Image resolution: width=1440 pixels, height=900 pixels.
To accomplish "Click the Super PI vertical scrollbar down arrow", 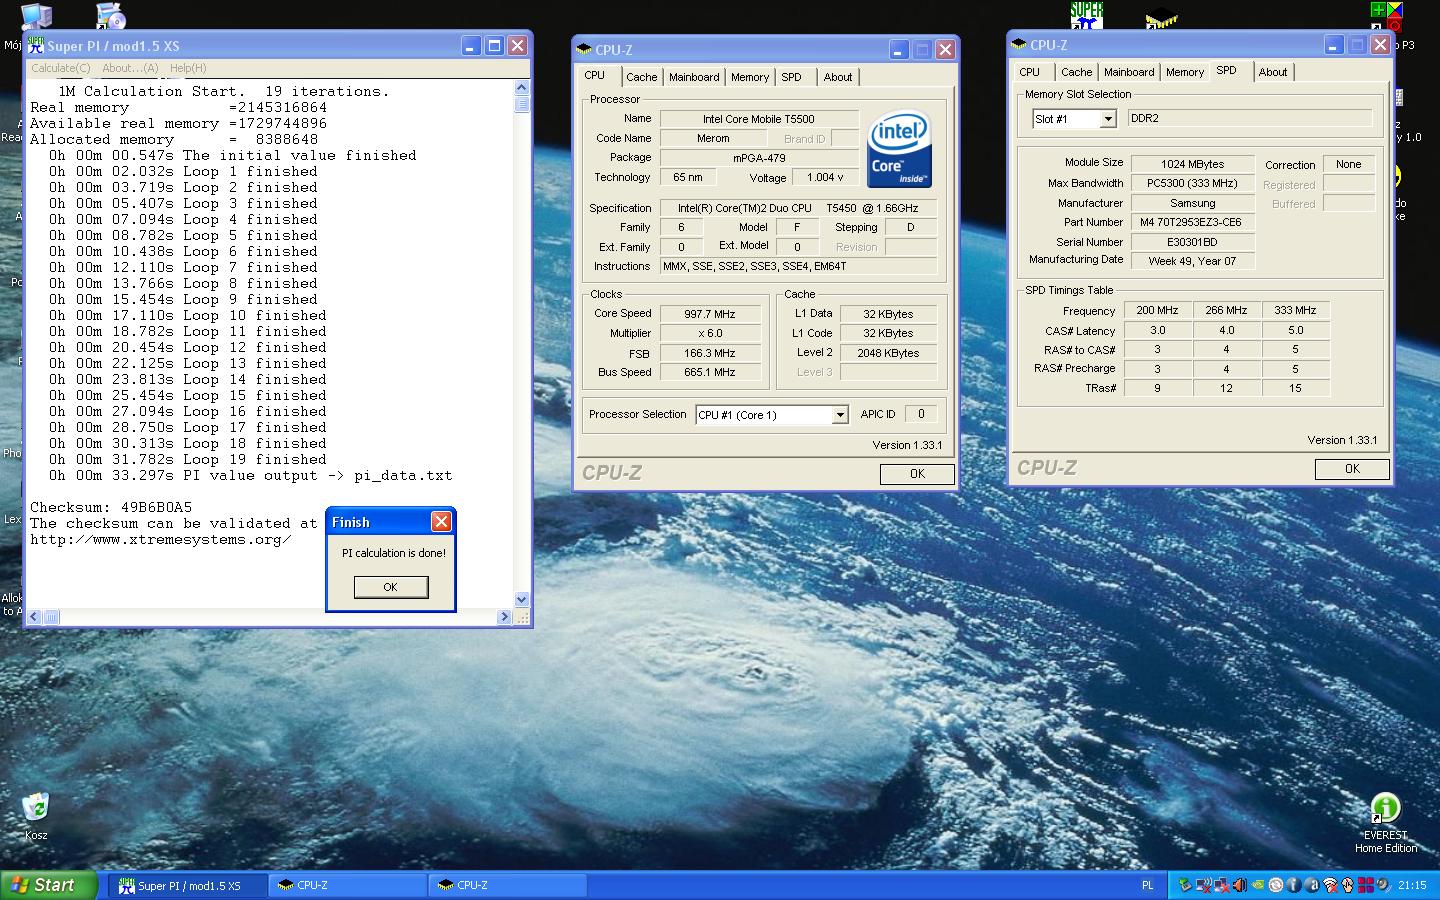I will pyautogui.click(x=521, y=599).
